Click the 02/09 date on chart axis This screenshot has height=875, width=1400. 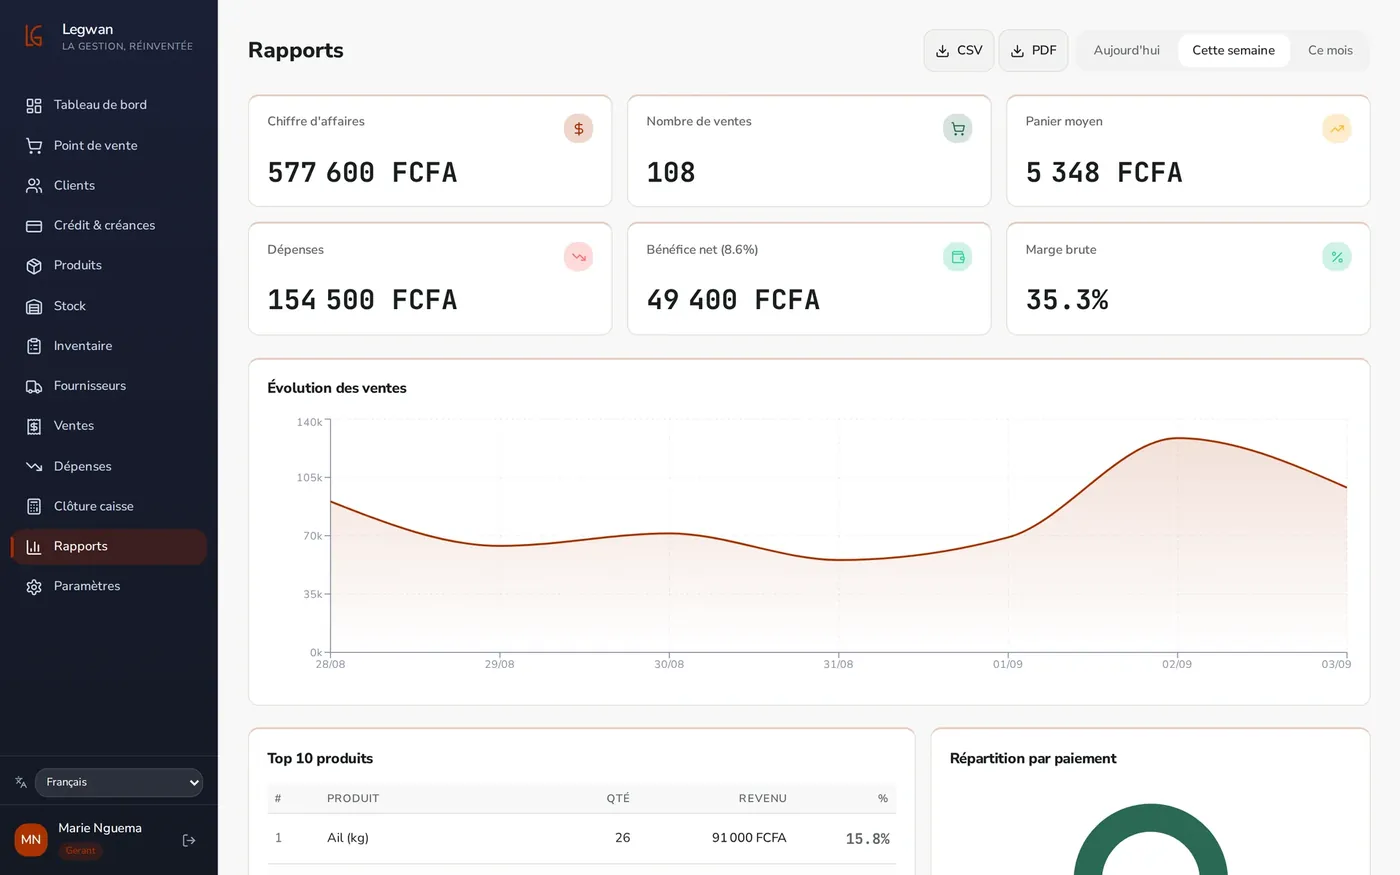click(1177, 664)
